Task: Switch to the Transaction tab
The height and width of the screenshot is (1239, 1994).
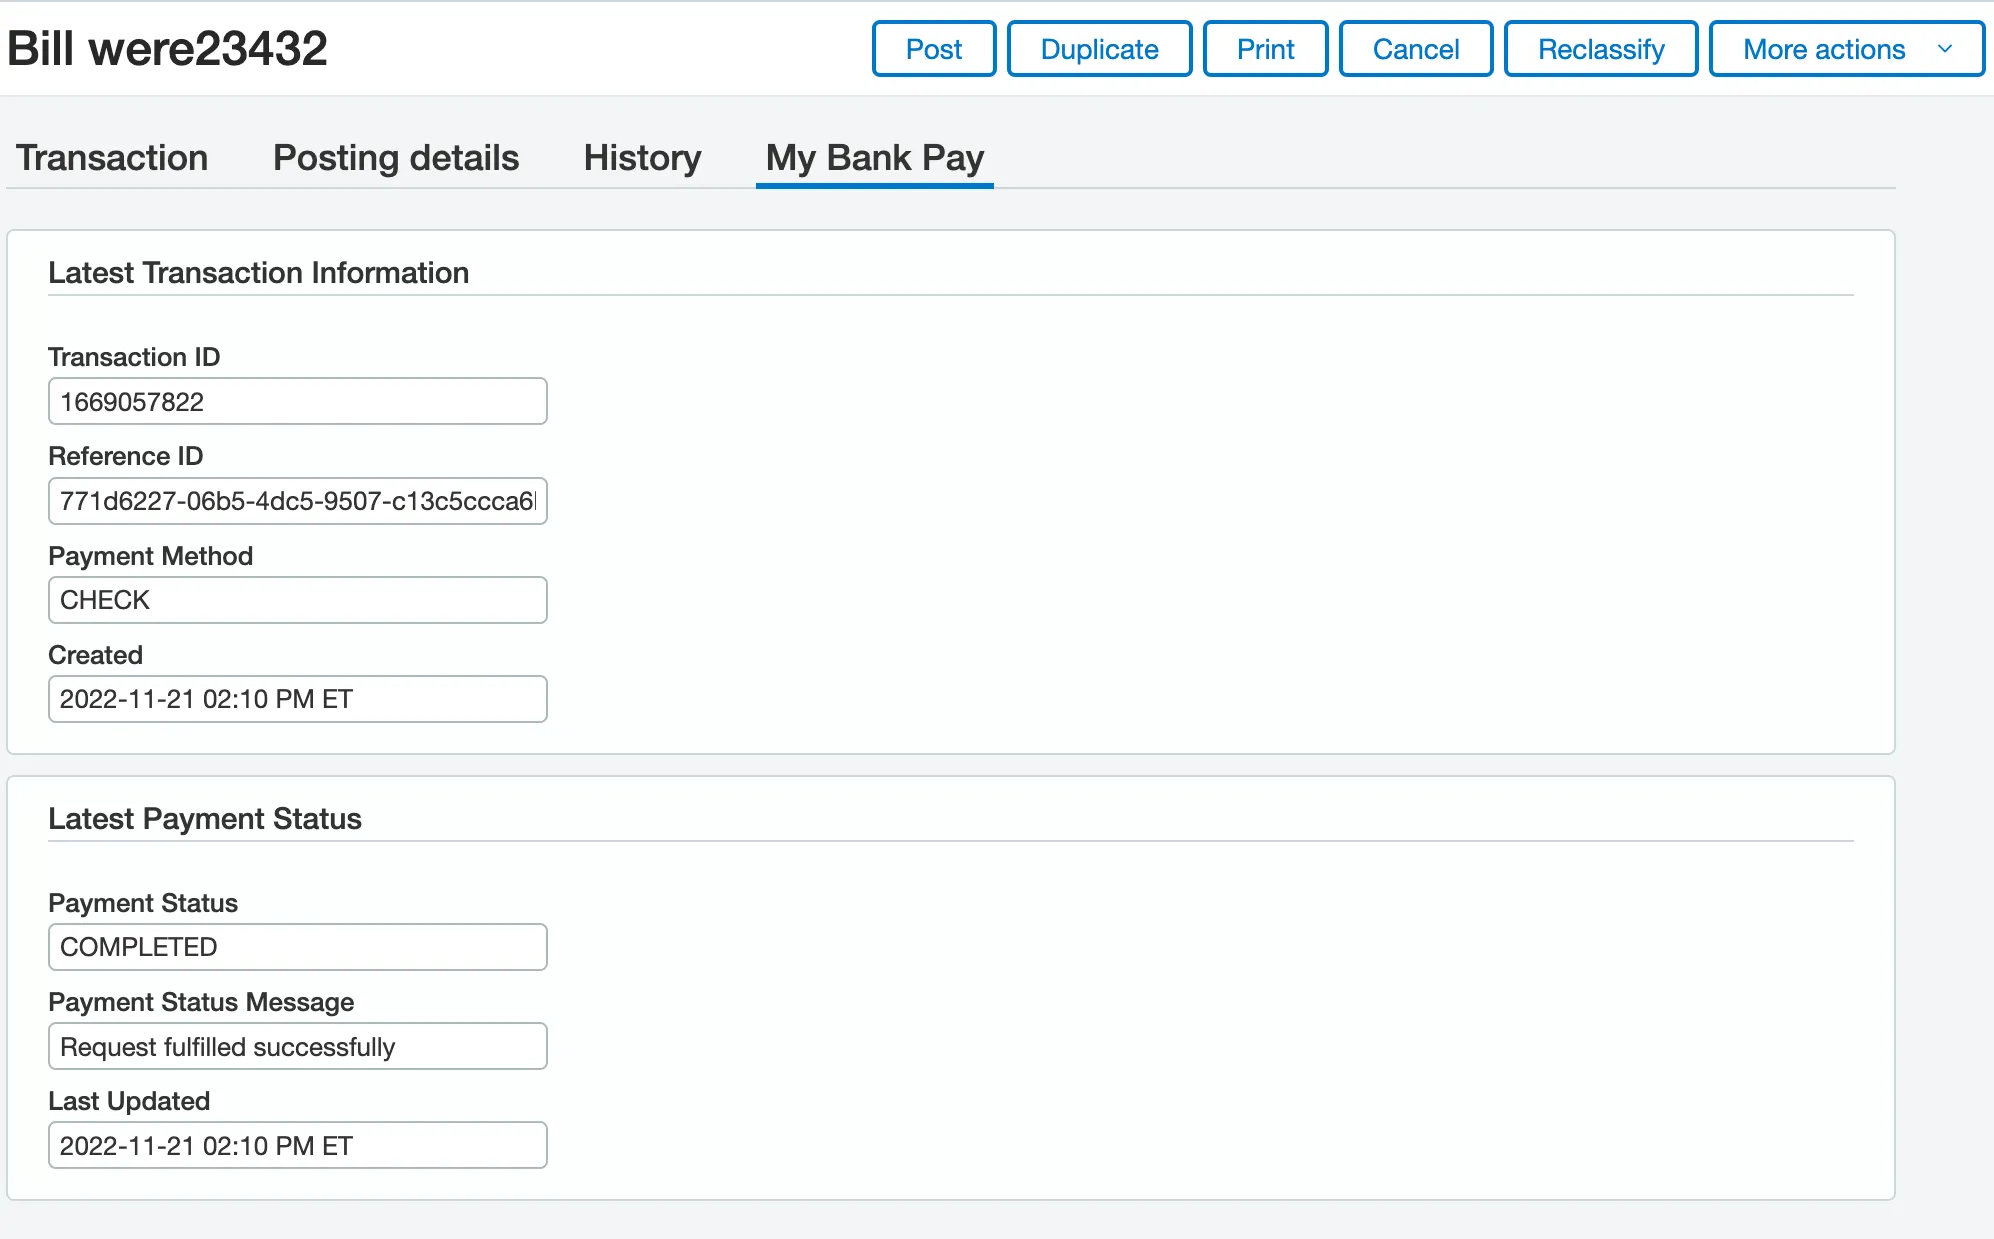Action: click(x=112, y=158)
